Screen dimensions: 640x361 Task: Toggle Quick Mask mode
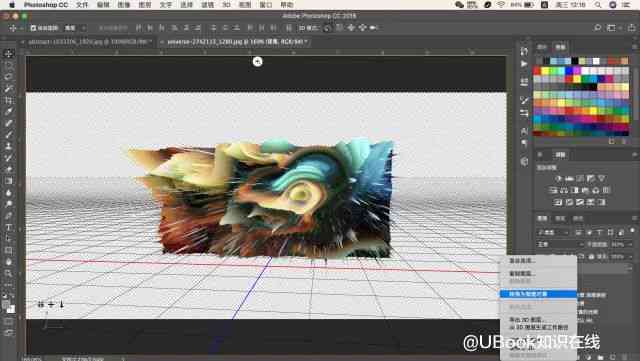pyautogui.click(x=9, y=322)
